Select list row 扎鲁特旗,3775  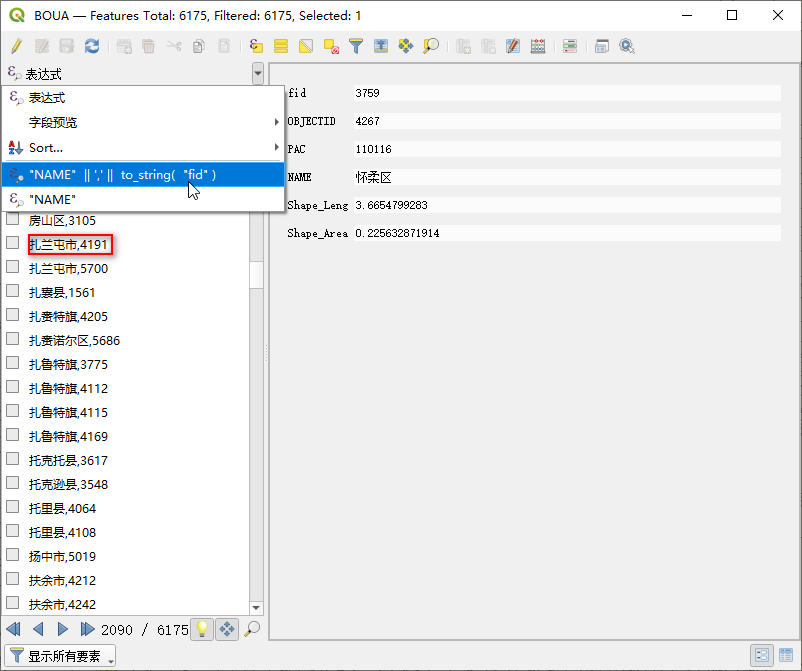point(126,364)
